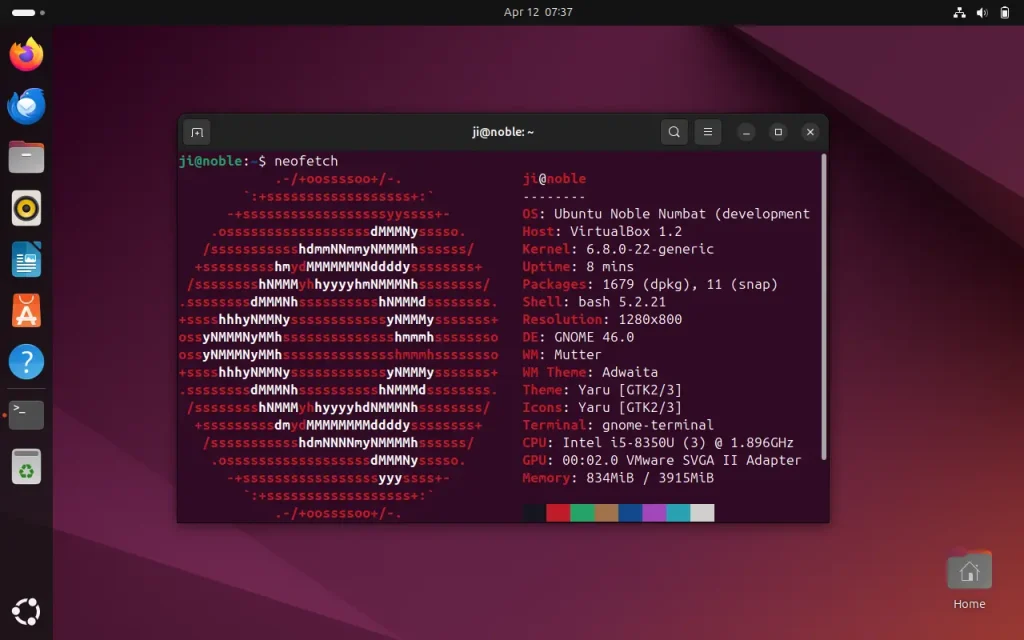
Task: Click the 'neofetch' command text
Action: [306, 161]
